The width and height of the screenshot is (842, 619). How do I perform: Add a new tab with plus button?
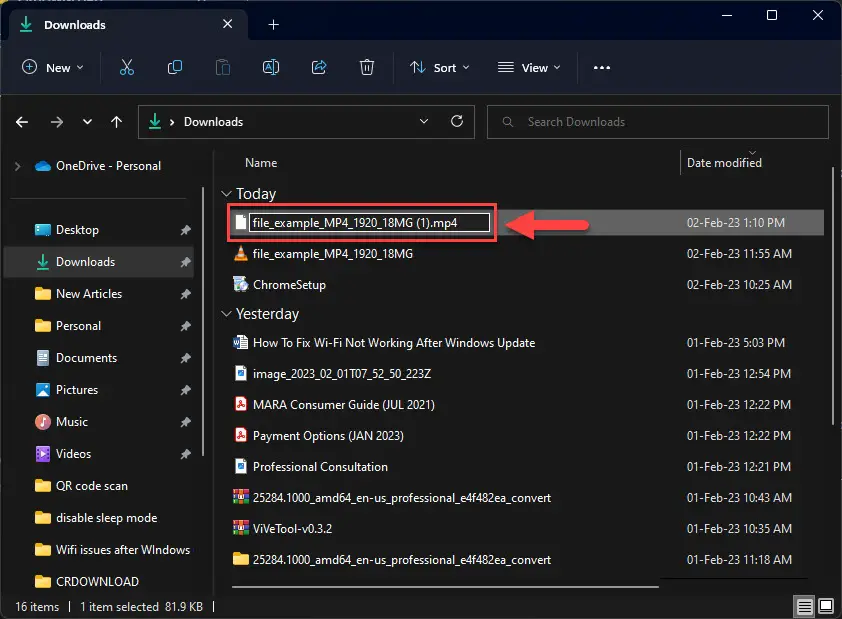point(274,25)
